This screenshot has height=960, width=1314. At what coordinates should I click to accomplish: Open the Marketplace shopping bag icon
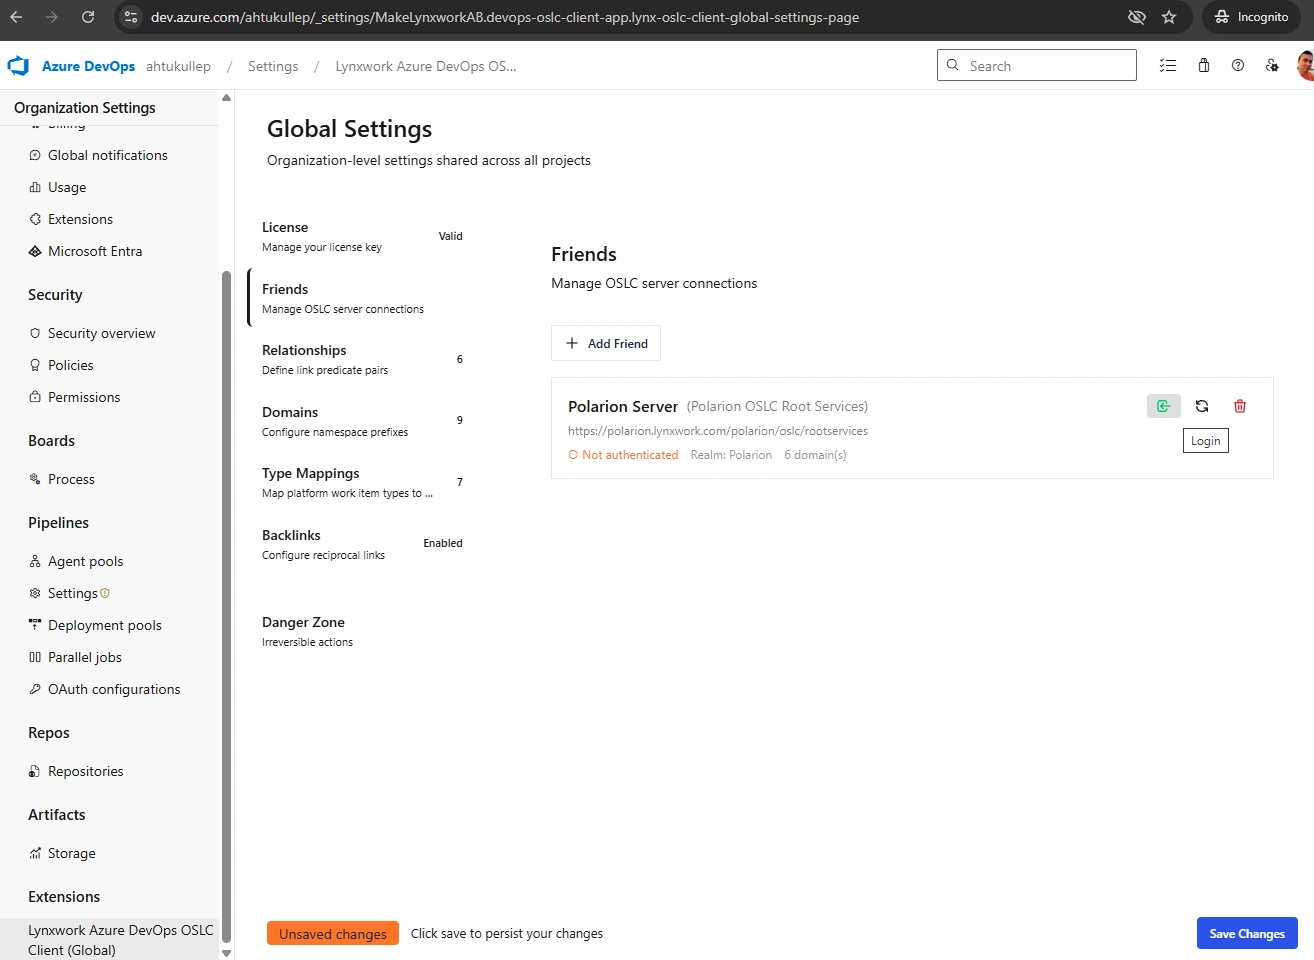pos(1204,66)
